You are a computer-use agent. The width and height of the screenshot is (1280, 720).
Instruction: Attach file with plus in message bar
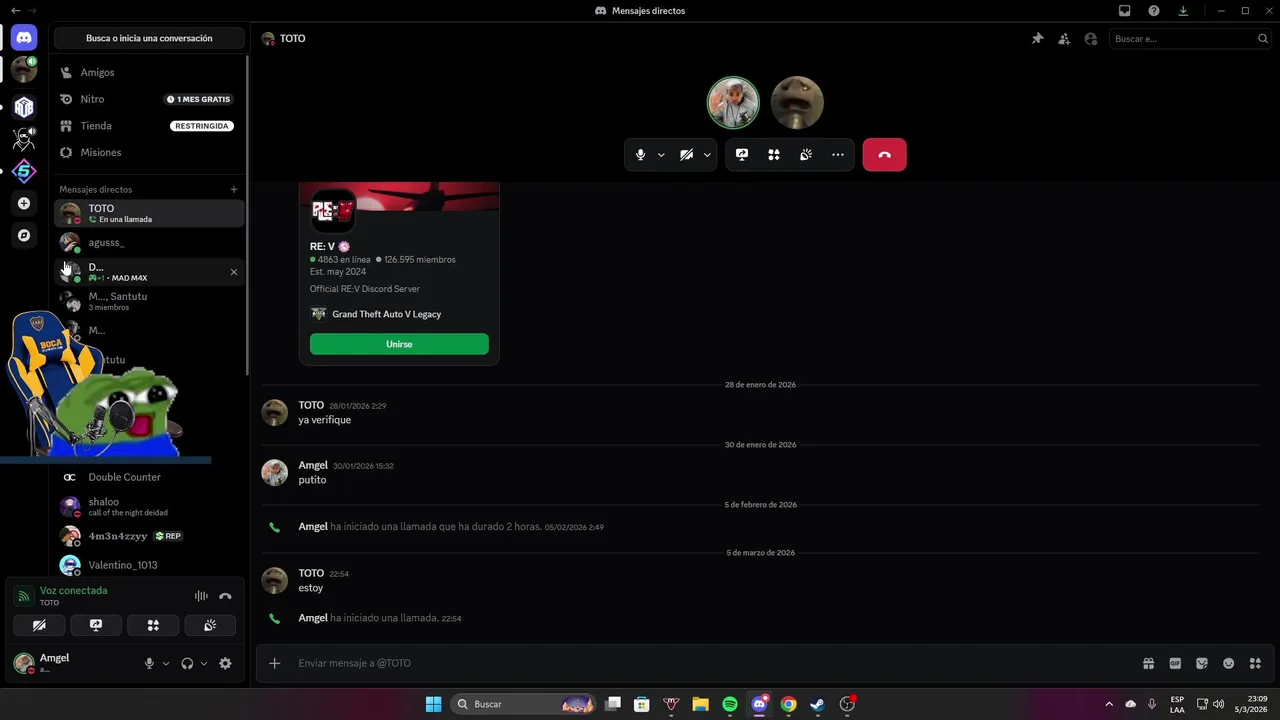pyautogui.click(x=275, y=663)
